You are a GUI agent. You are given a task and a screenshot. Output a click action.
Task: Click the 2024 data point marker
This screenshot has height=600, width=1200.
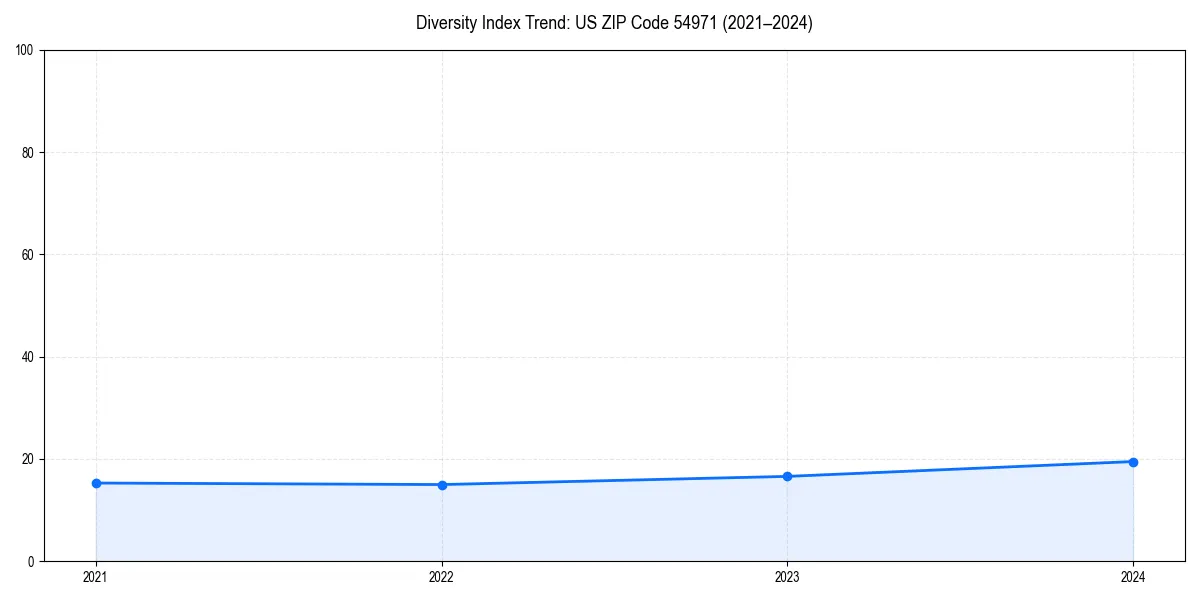click(1133, 461)
